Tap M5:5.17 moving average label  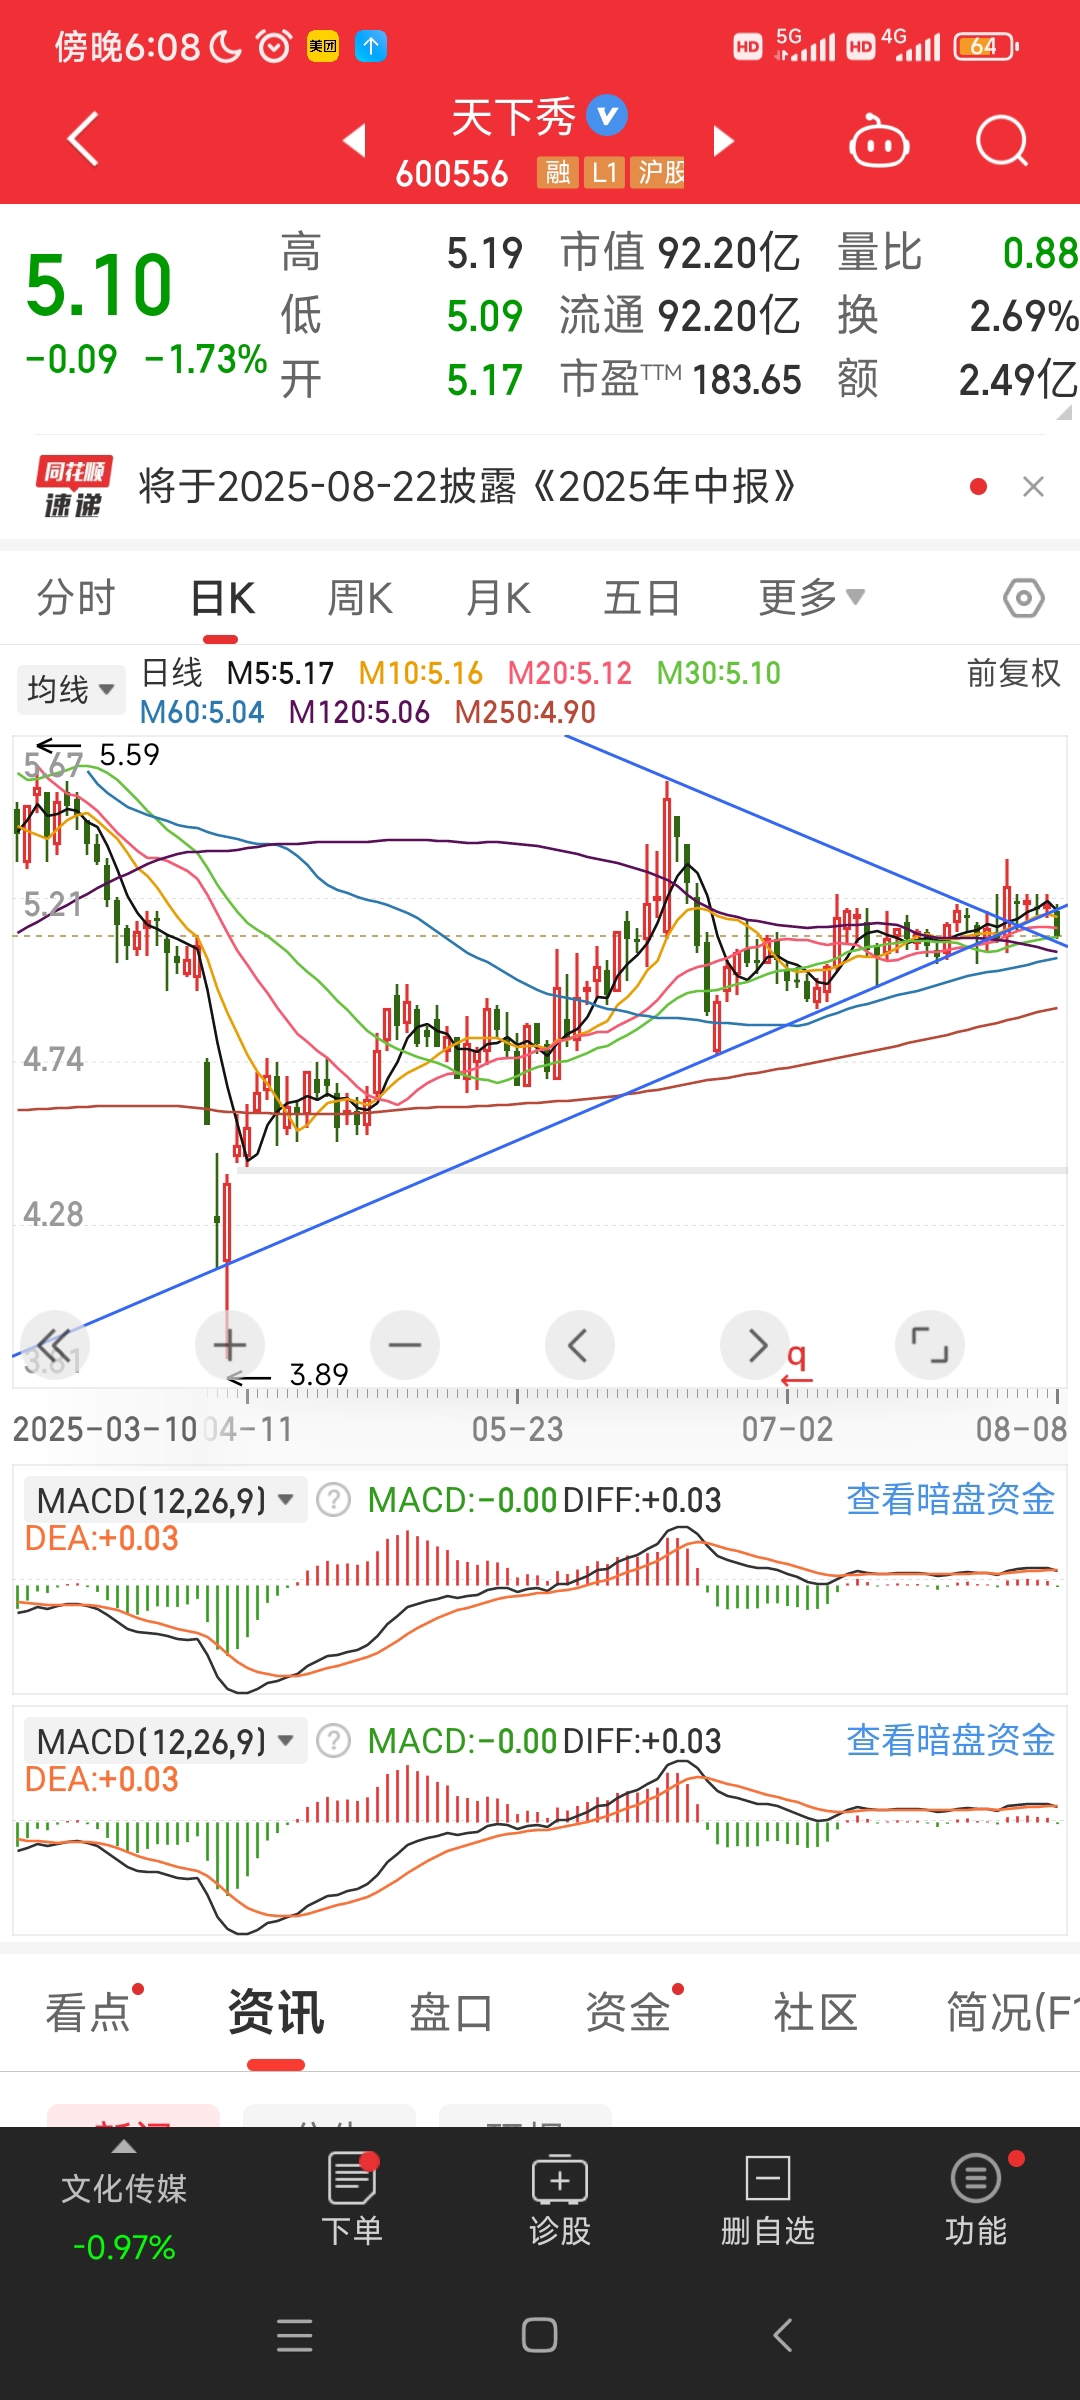(280, 673)
